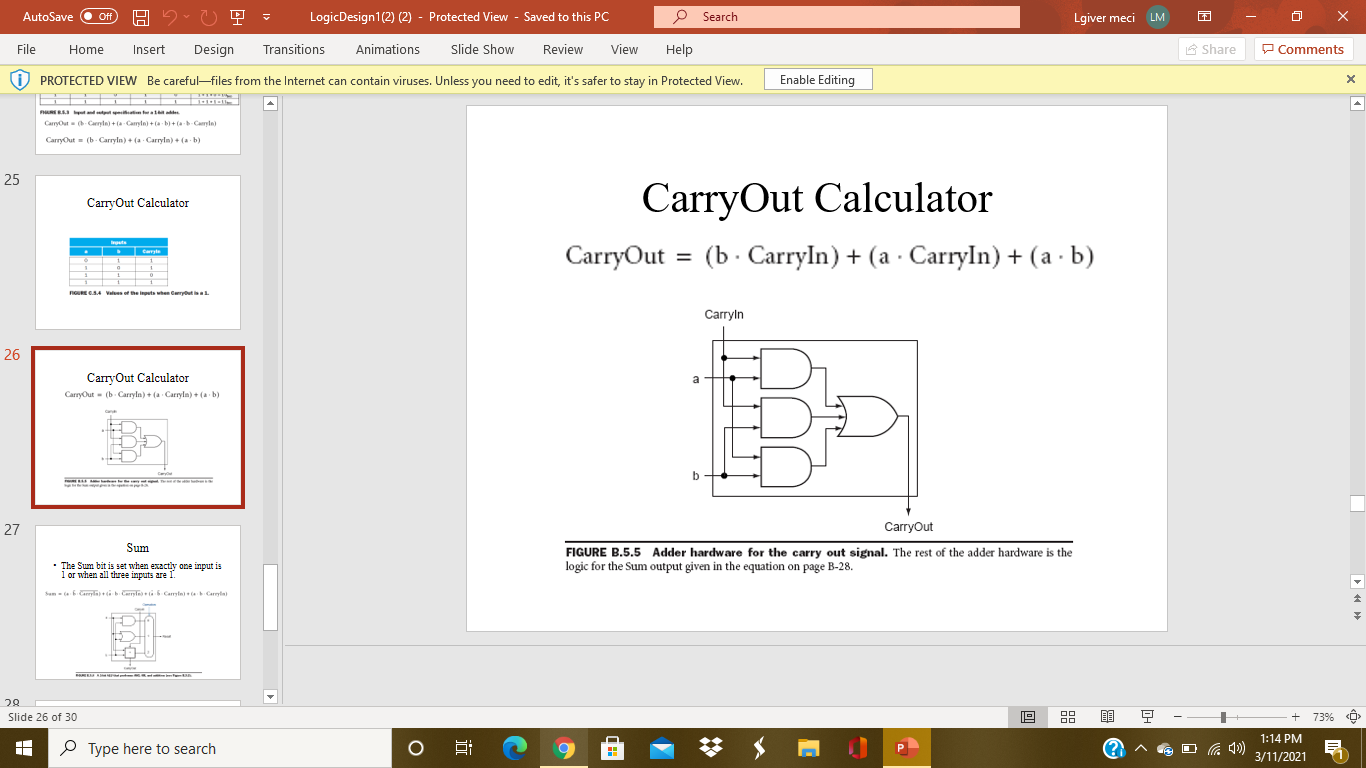The image size is (1366, 768).
Task: Go to next slide double-arrow button
Action: pyautogui.click(x=1357, y=615)
